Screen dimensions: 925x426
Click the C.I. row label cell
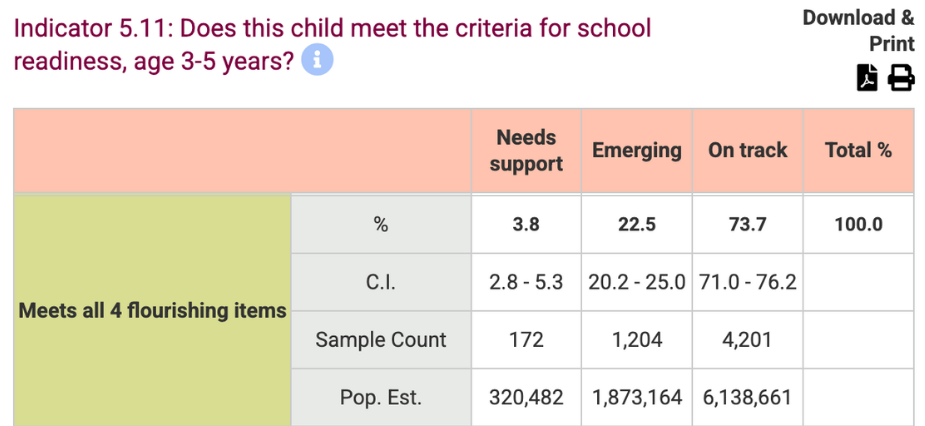[x=381, y=283]
